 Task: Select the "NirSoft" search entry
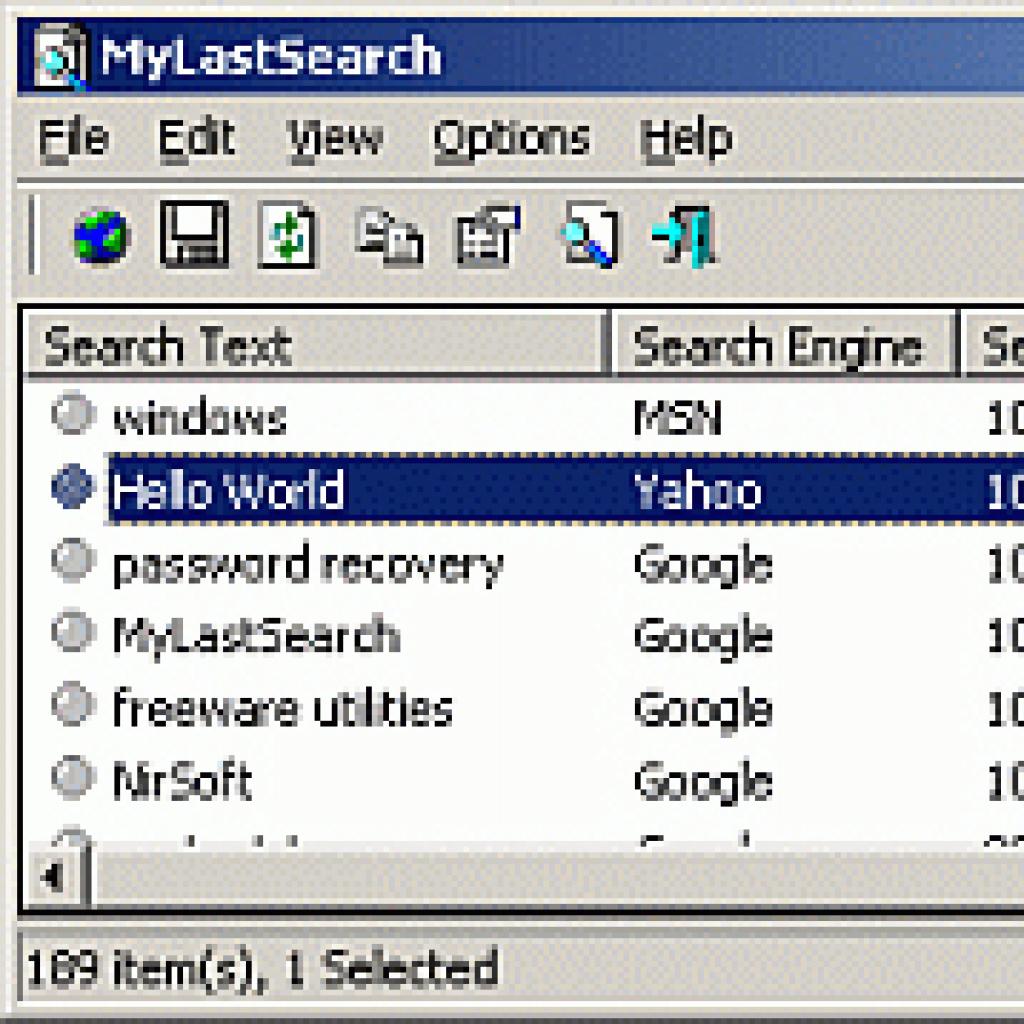click(182, 780)
